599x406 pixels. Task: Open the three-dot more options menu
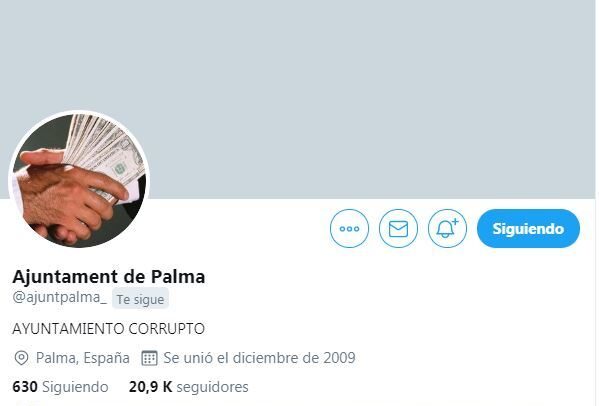(349, 228)
